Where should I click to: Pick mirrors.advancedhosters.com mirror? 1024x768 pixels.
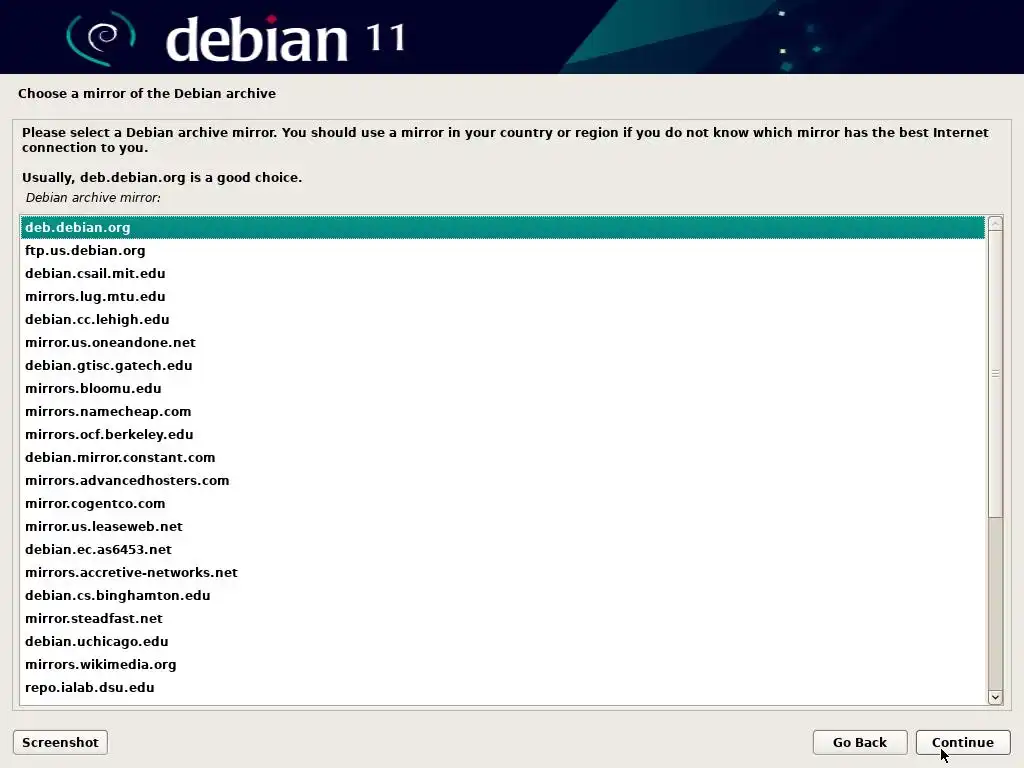[x=502, y=480]
